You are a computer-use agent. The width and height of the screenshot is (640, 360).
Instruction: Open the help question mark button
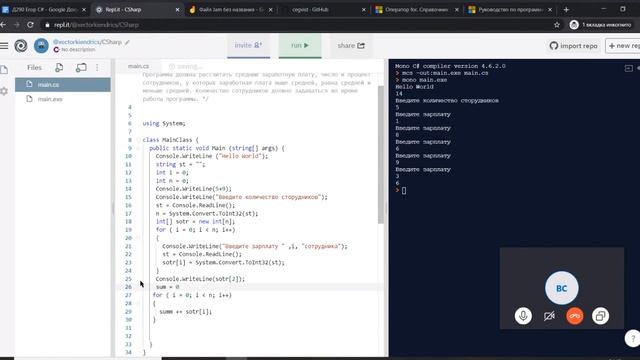pos(633,338)
